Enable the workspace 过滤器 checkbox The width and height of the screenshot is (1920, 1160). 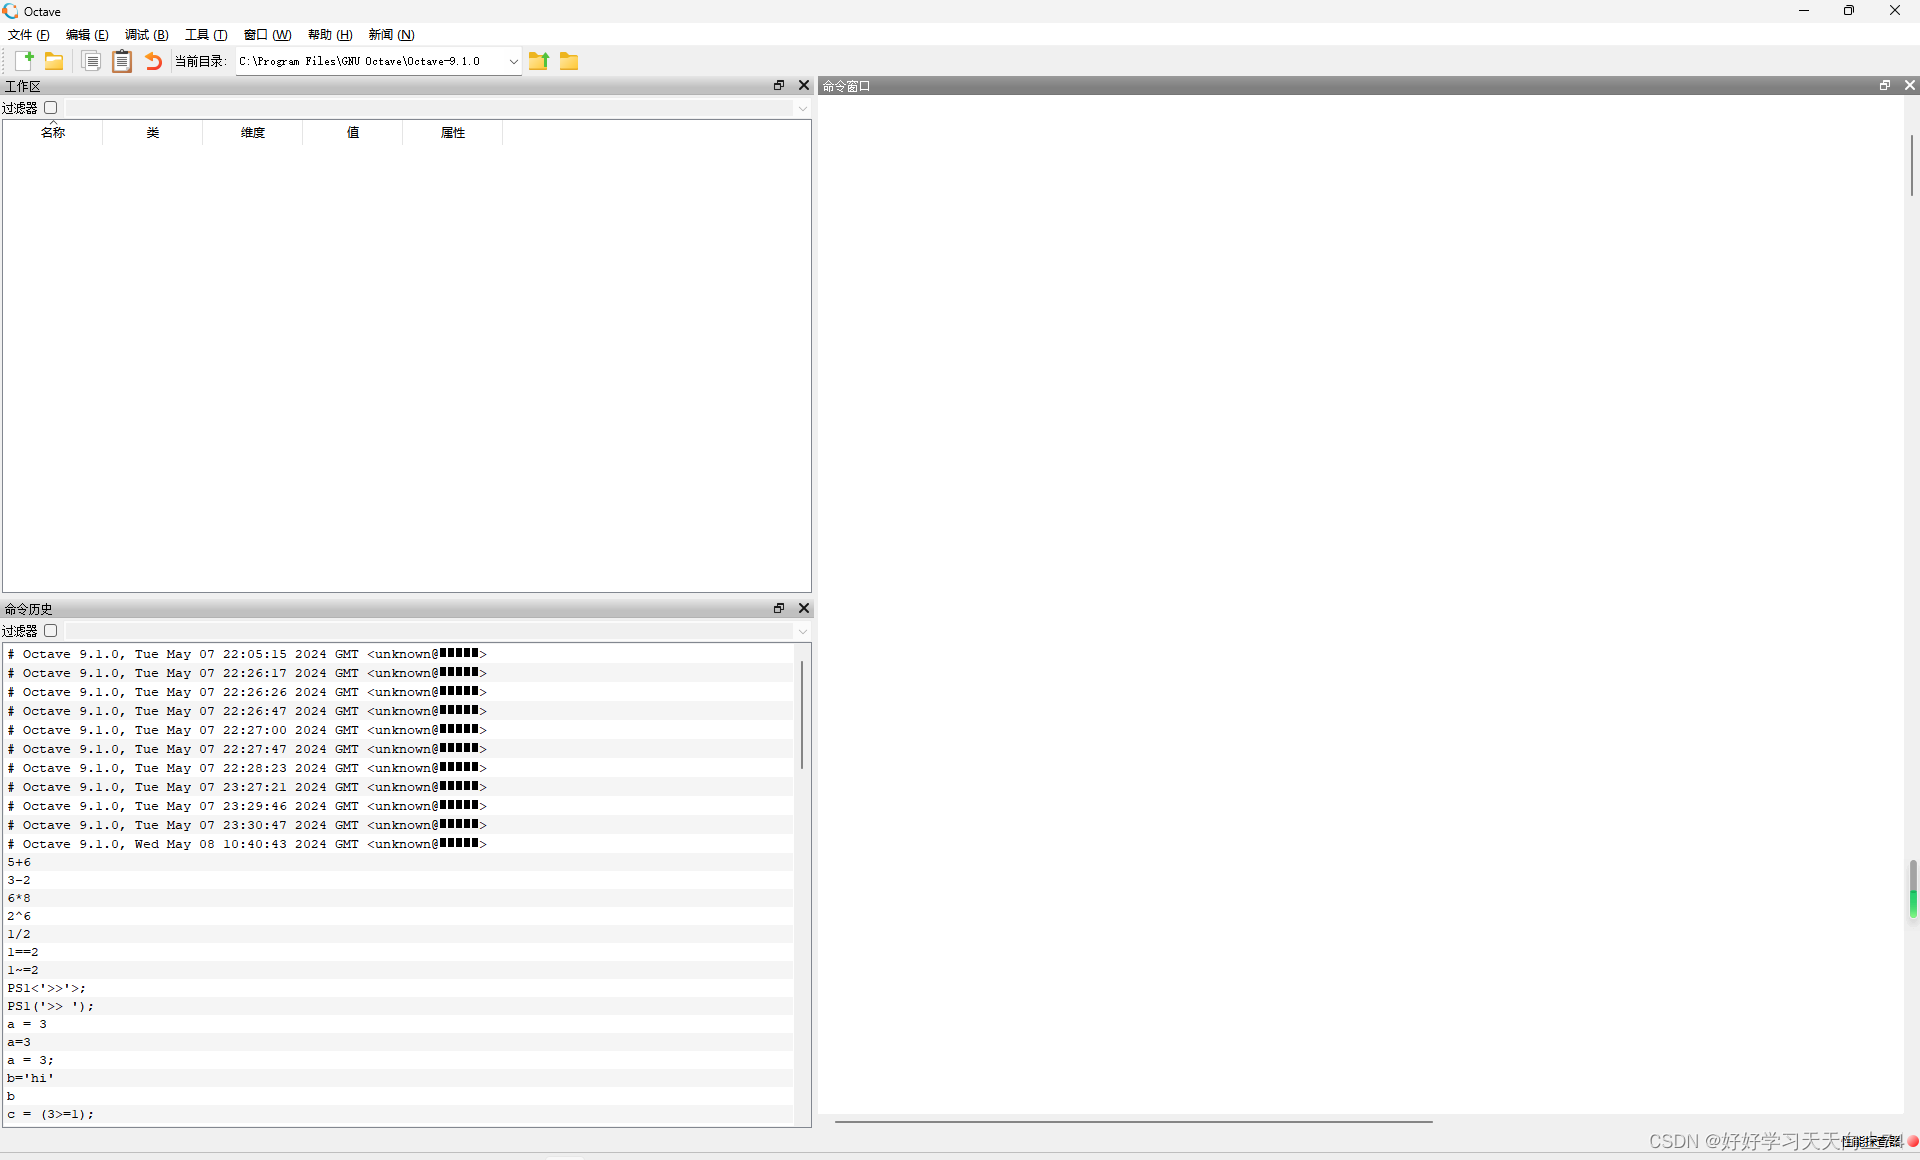pos(51,108)
